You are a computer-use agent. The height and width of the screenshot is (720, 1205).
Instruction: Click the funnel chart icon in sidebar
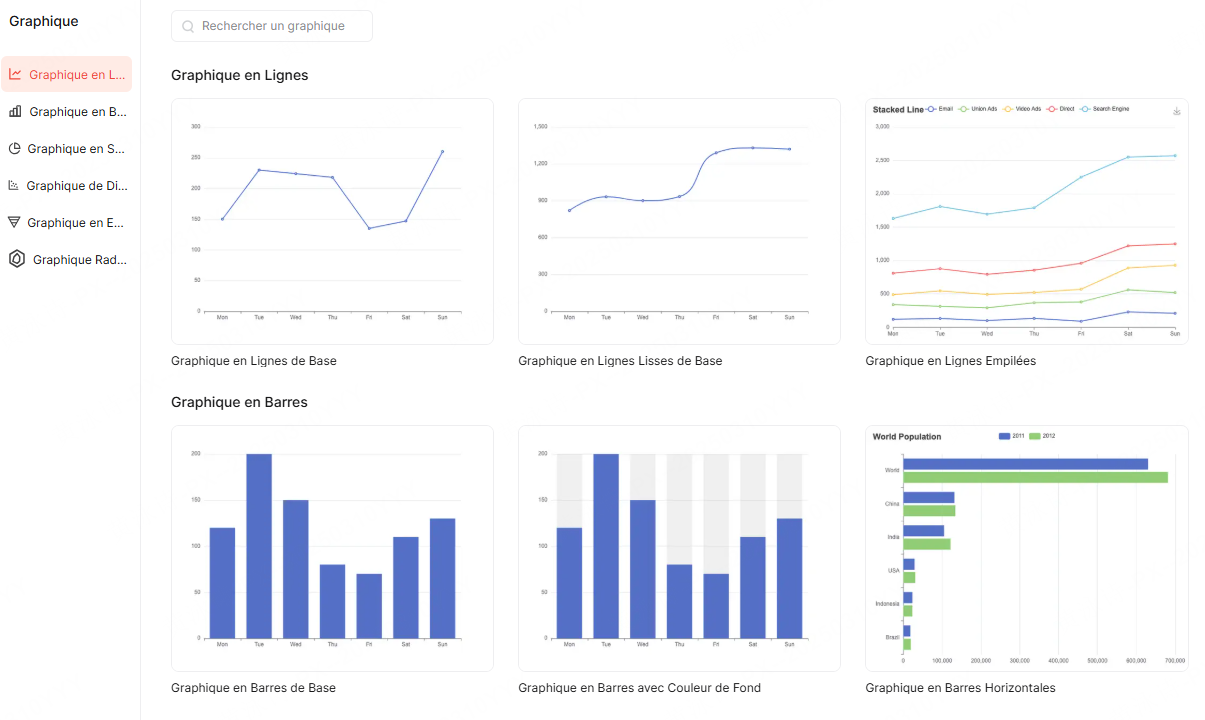14,222
